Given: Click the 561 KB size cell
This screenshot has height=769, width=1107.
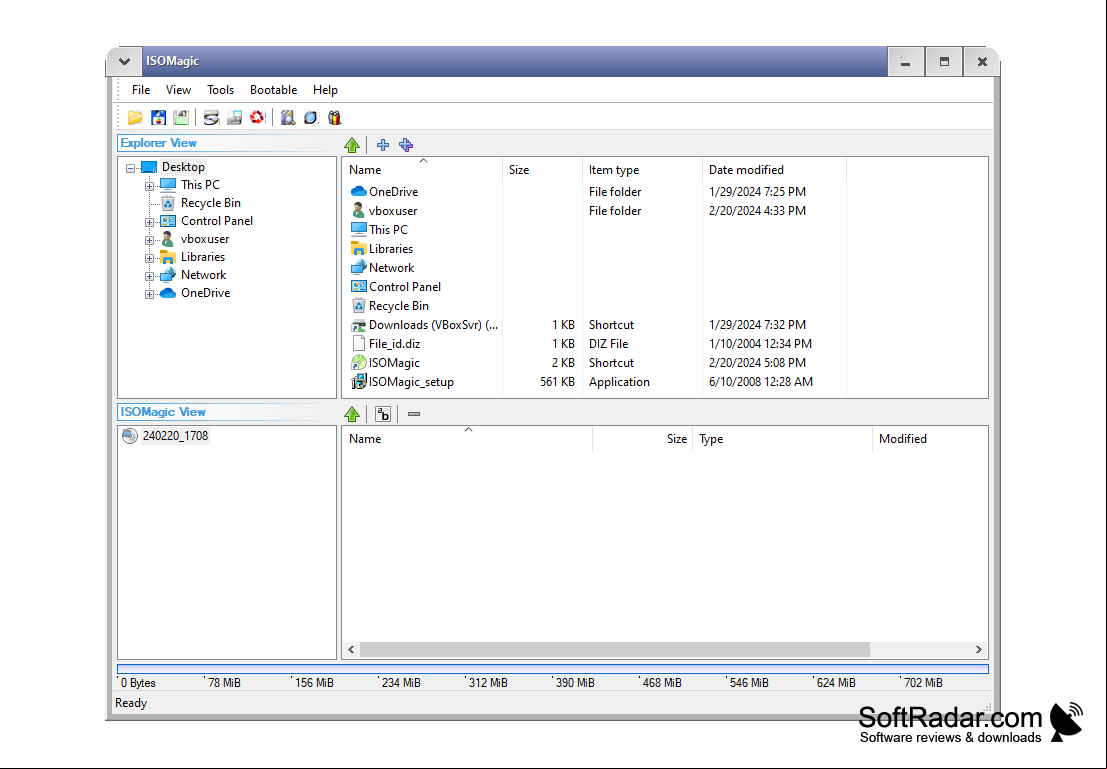Looking at the screenshot, I should pos(557,382).
